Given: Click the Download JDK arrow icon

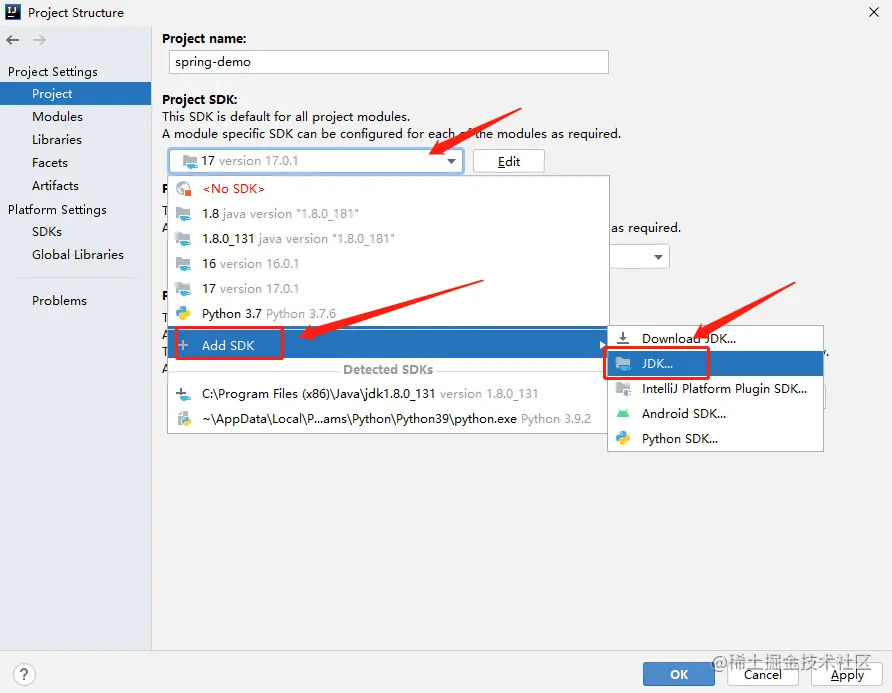Looking at the screenshot, I should (623, 338).
